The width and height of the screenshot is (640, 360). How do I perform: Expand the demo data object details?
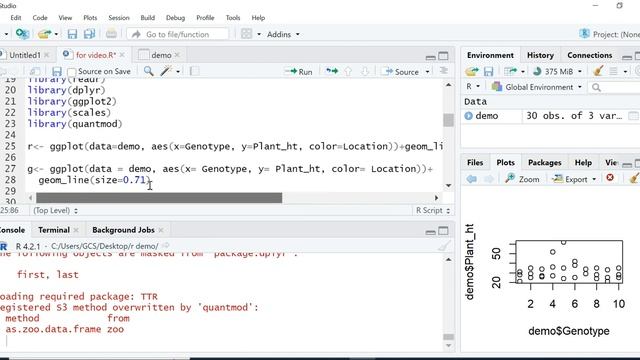(x=468, y=116)
